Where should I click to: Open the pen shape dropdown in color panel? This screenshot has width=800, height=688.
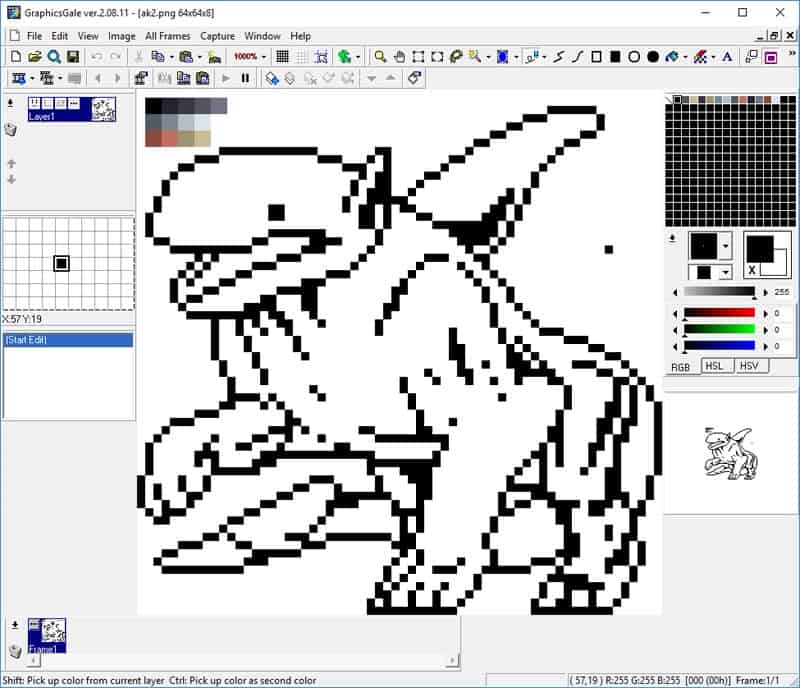coord(726,246)
